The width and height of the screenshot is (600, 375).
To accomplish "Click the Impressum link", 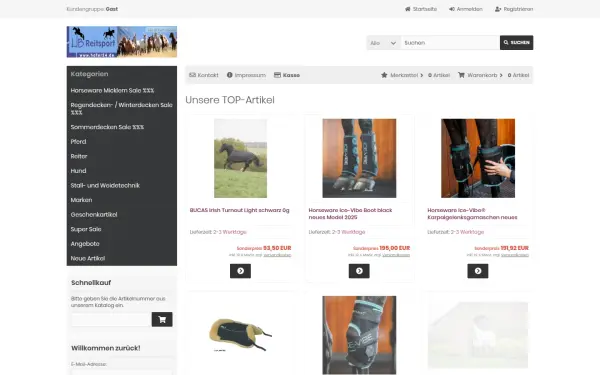I will (x=250, y=75).
